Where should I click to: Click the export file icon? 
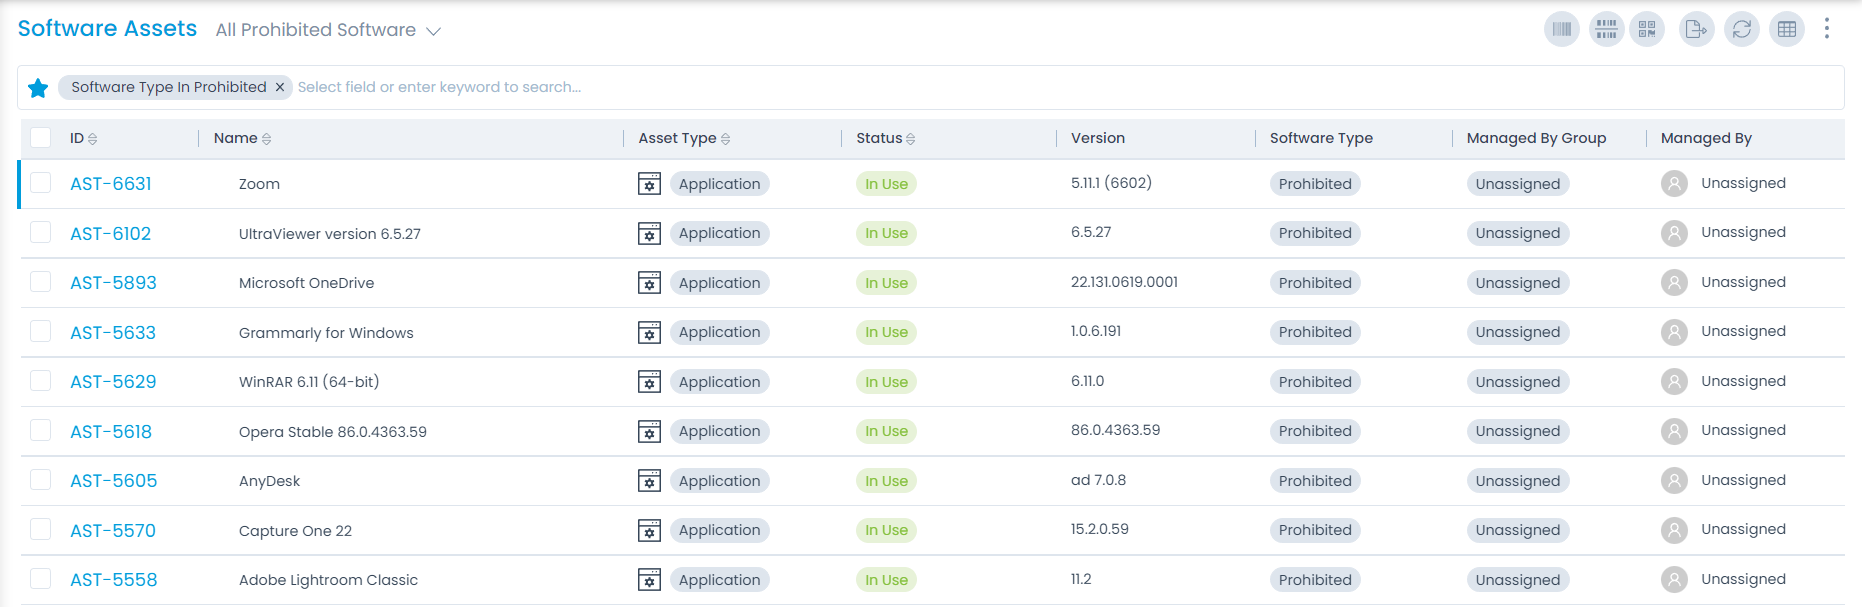(1697, 29)
